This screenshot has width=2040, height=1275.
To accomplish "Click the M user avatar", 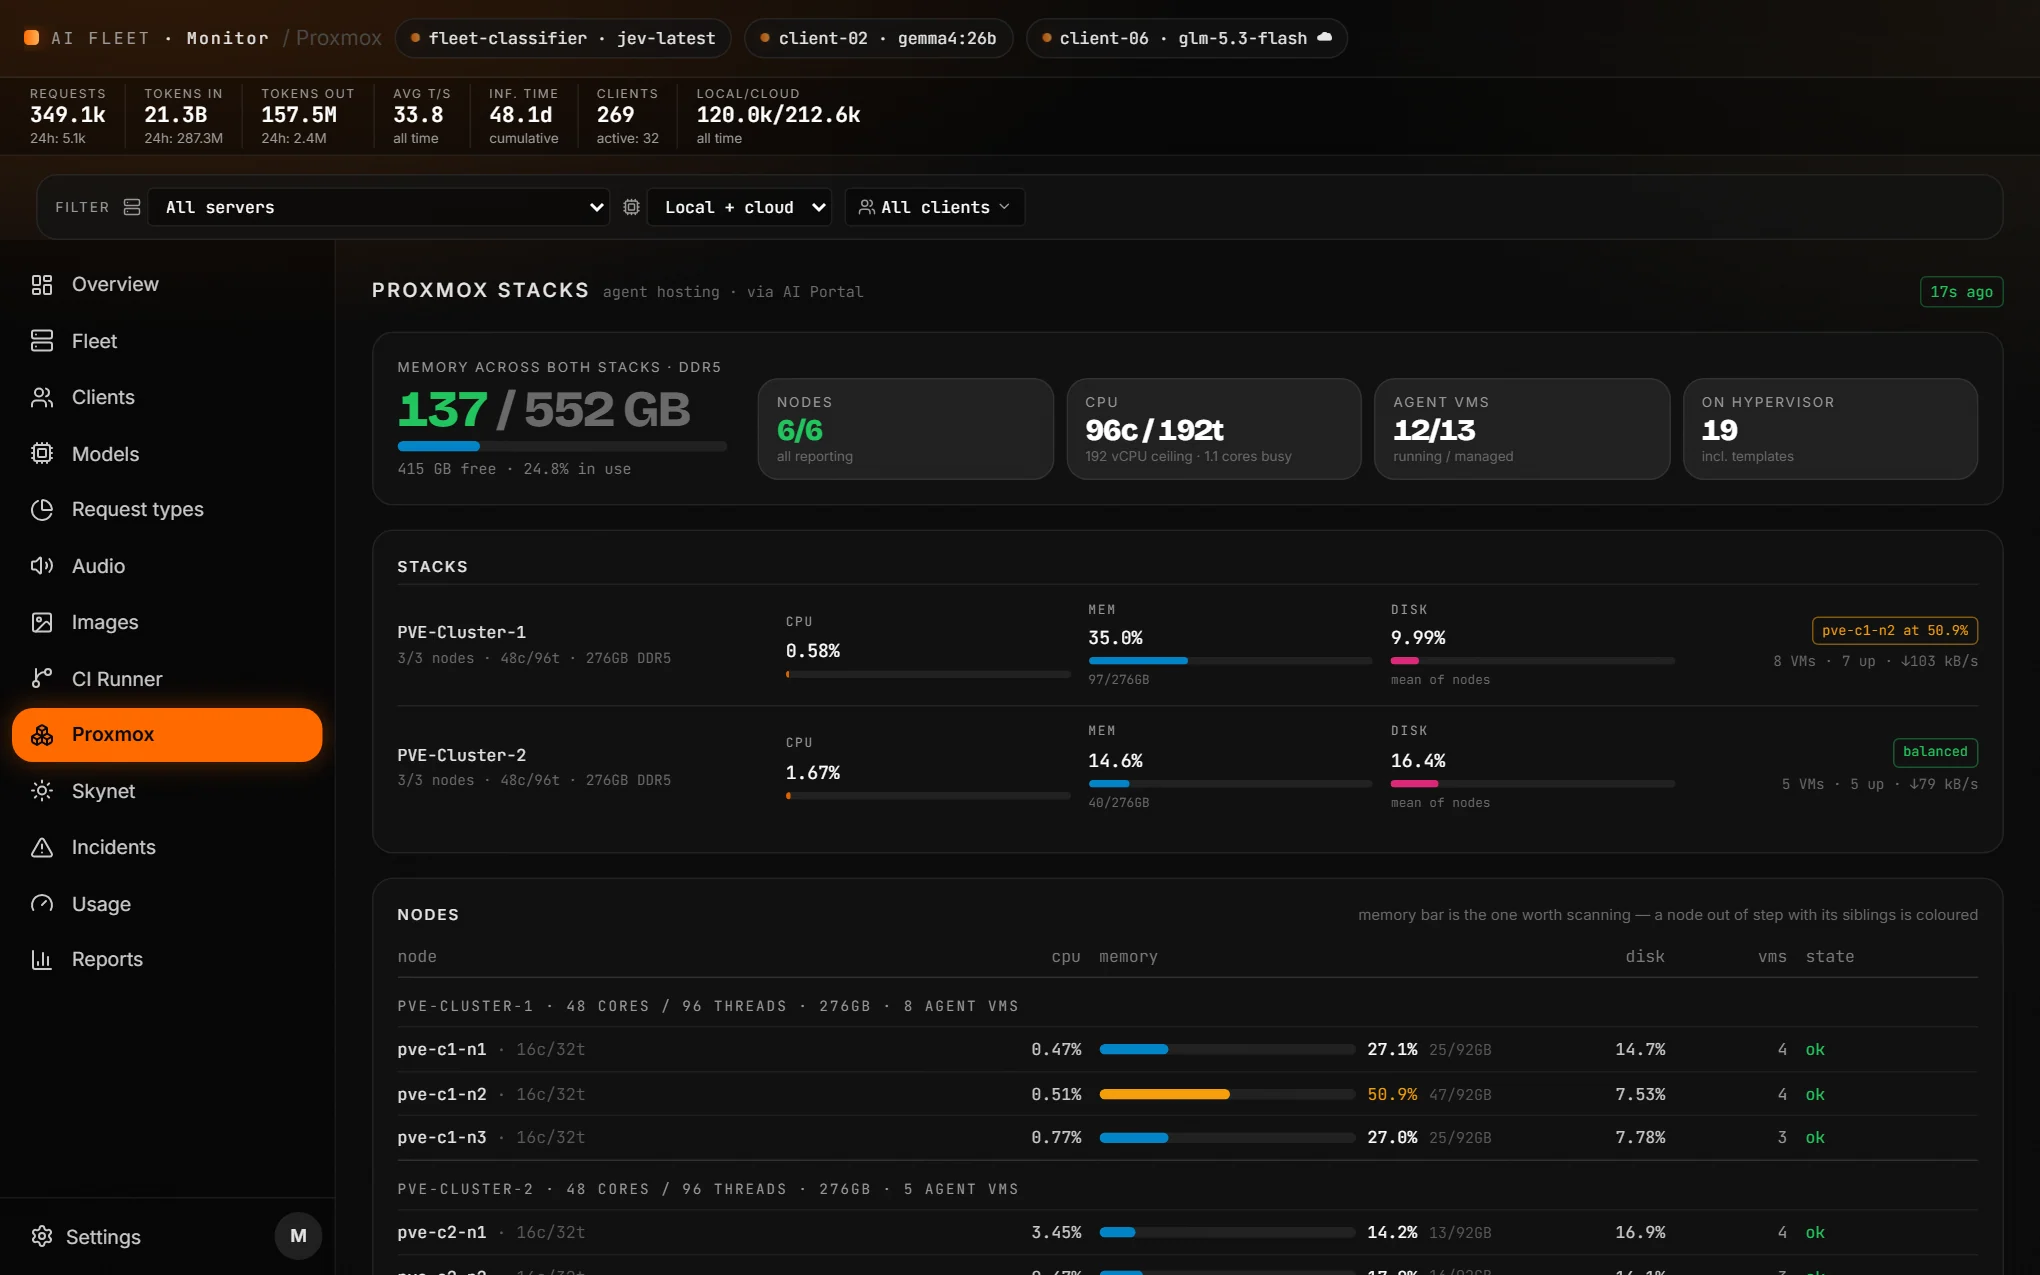I will pos(298,1236).
